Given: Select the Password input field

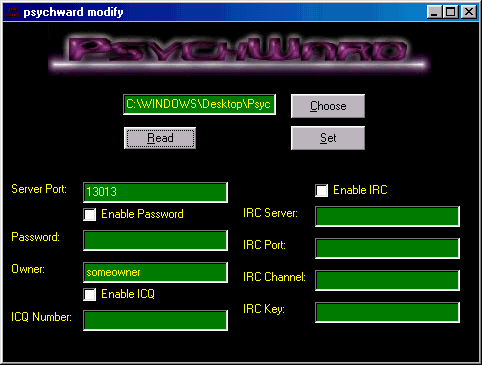Looking at the screenshot, I should point(155,240).
